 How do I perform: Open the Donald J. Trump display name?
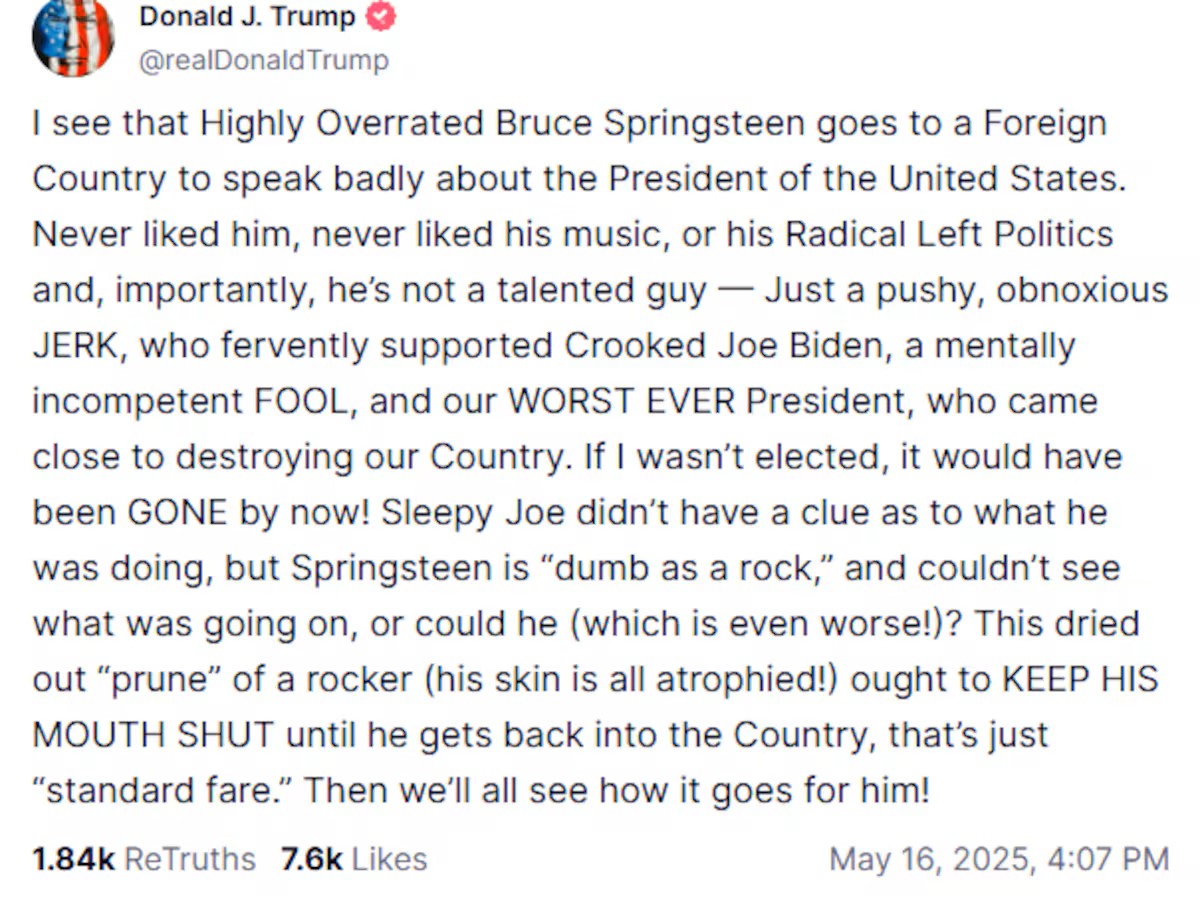(247, 17)
